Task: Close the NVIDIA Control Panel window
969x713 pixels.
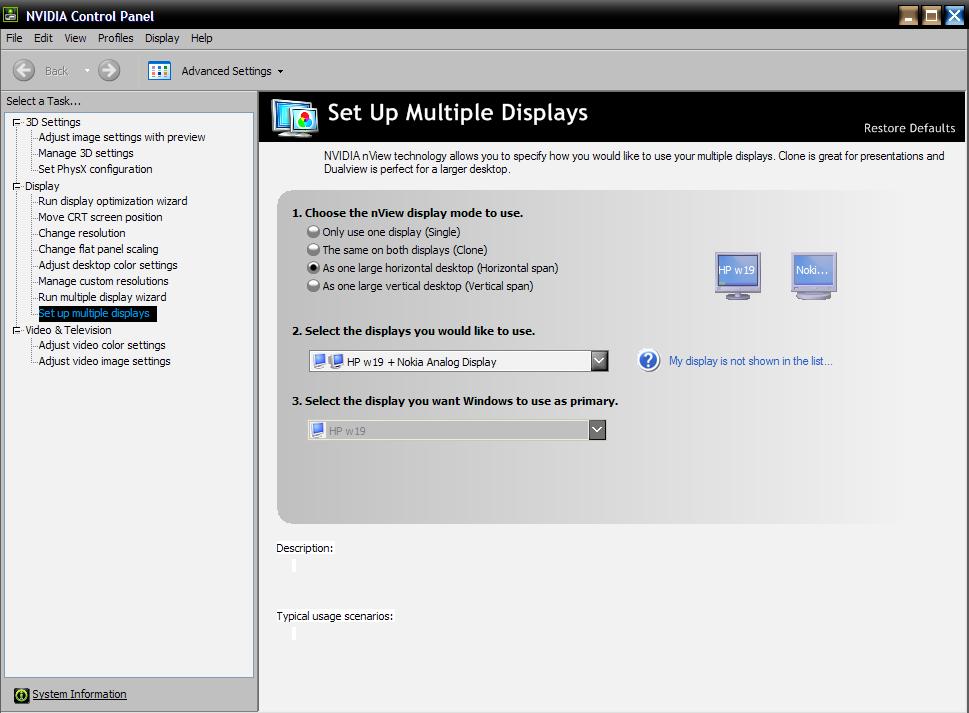Action: coord(954,15)
